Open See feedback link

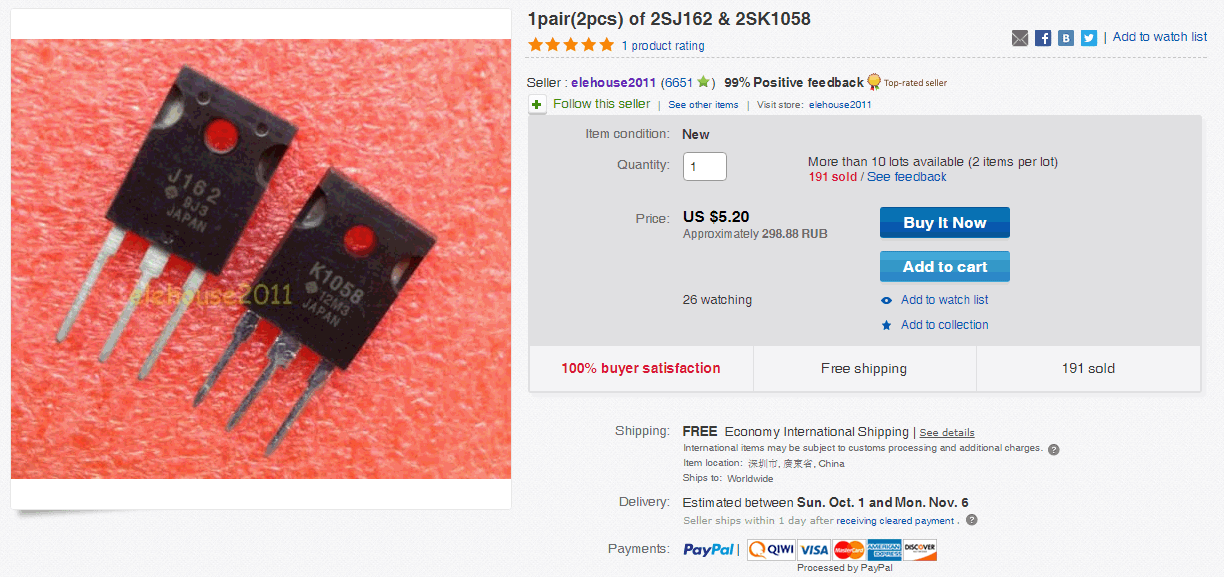pos(906,177)
